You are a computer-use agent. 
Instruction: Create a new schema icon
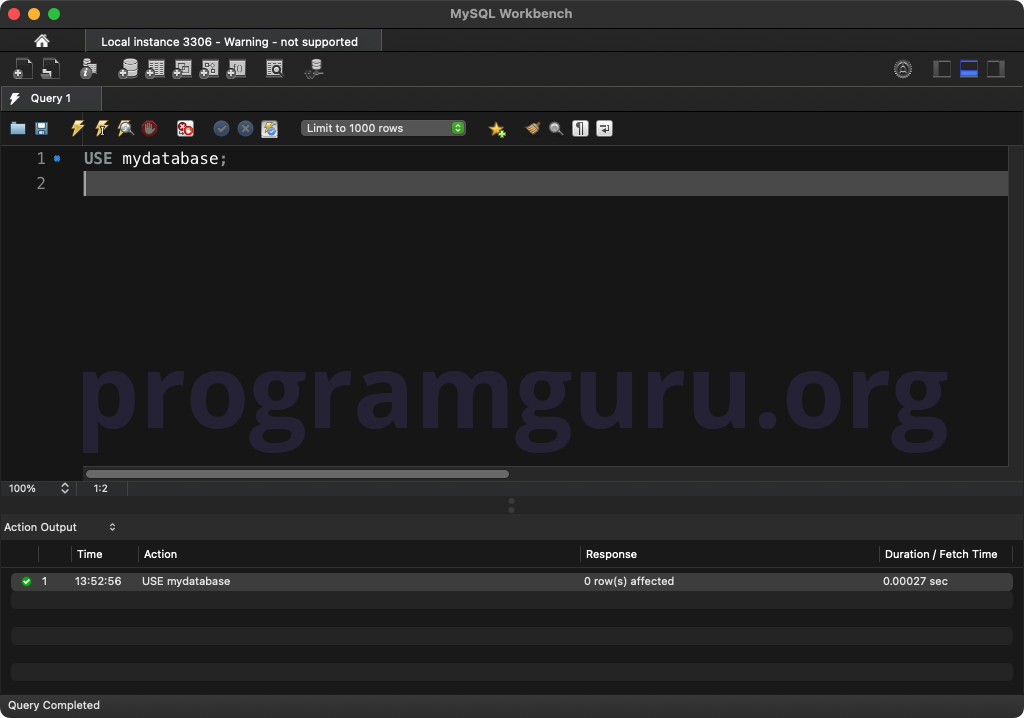pyautogui.click(x=128, y=69)
